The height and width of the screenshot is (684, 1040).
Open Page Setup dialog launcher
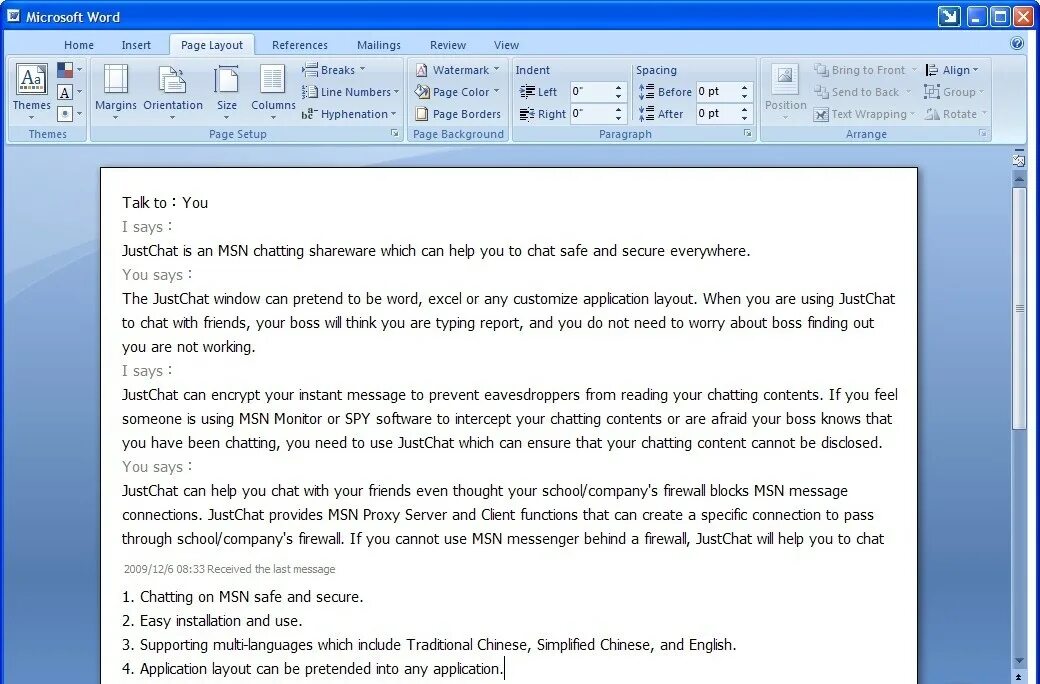click(395, 133)
